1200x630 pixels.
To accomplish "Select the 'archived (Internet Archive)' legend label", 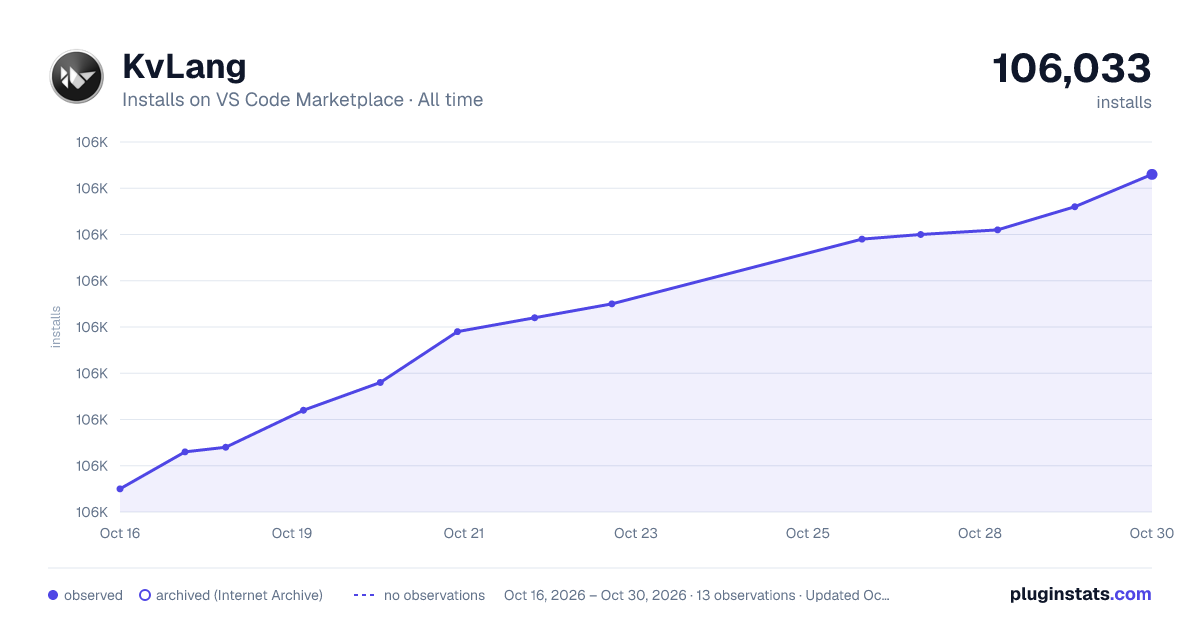I will tap(239, 595).
